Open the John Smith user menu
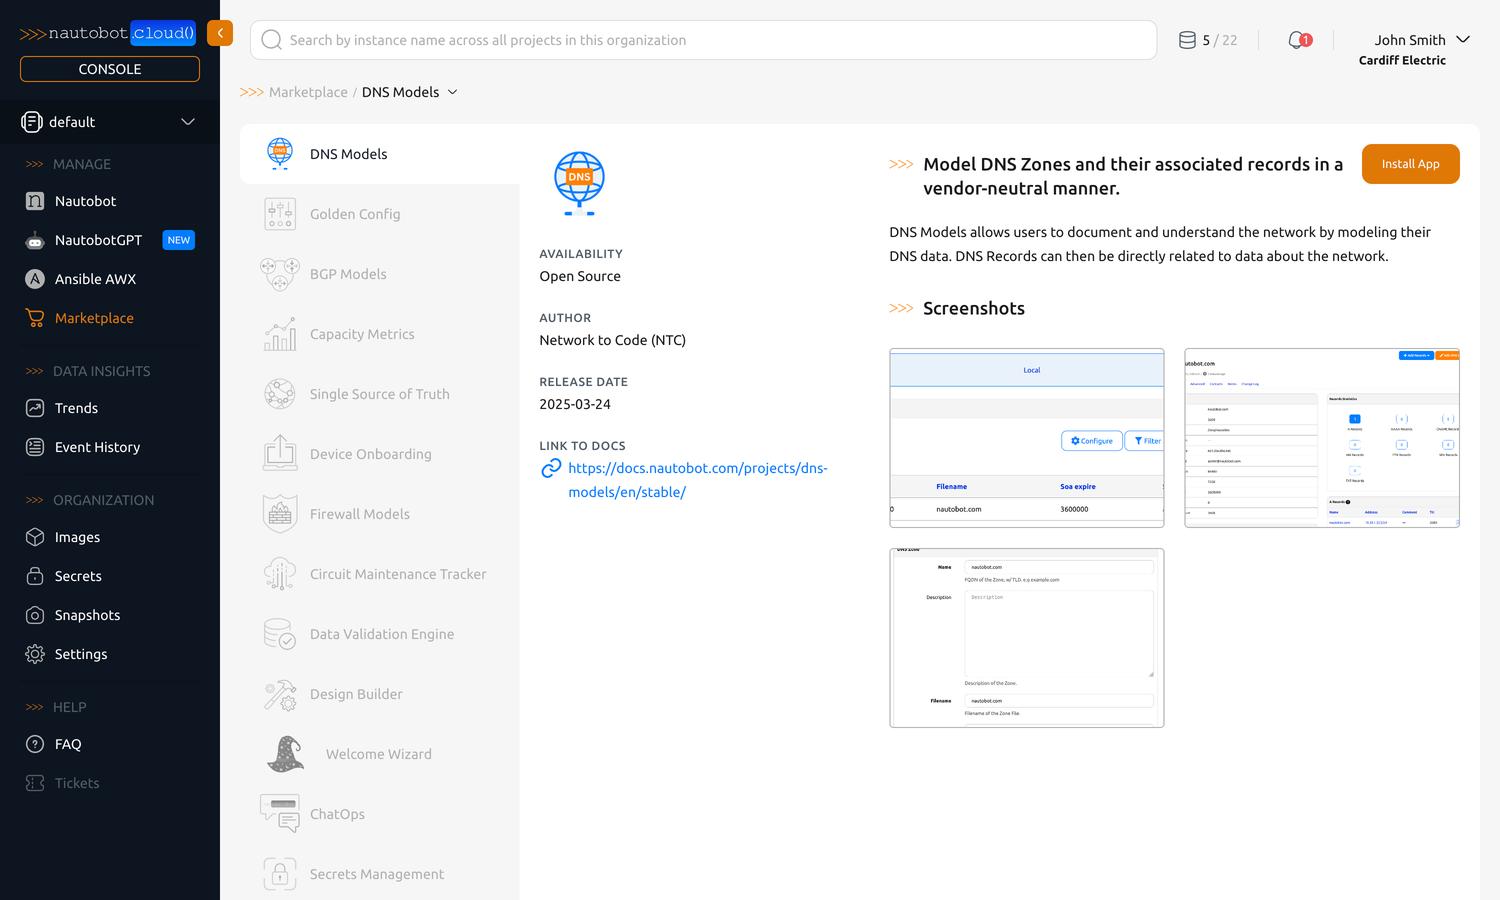The height and width of the screenshot is (900, 1500). [1419, 40]
